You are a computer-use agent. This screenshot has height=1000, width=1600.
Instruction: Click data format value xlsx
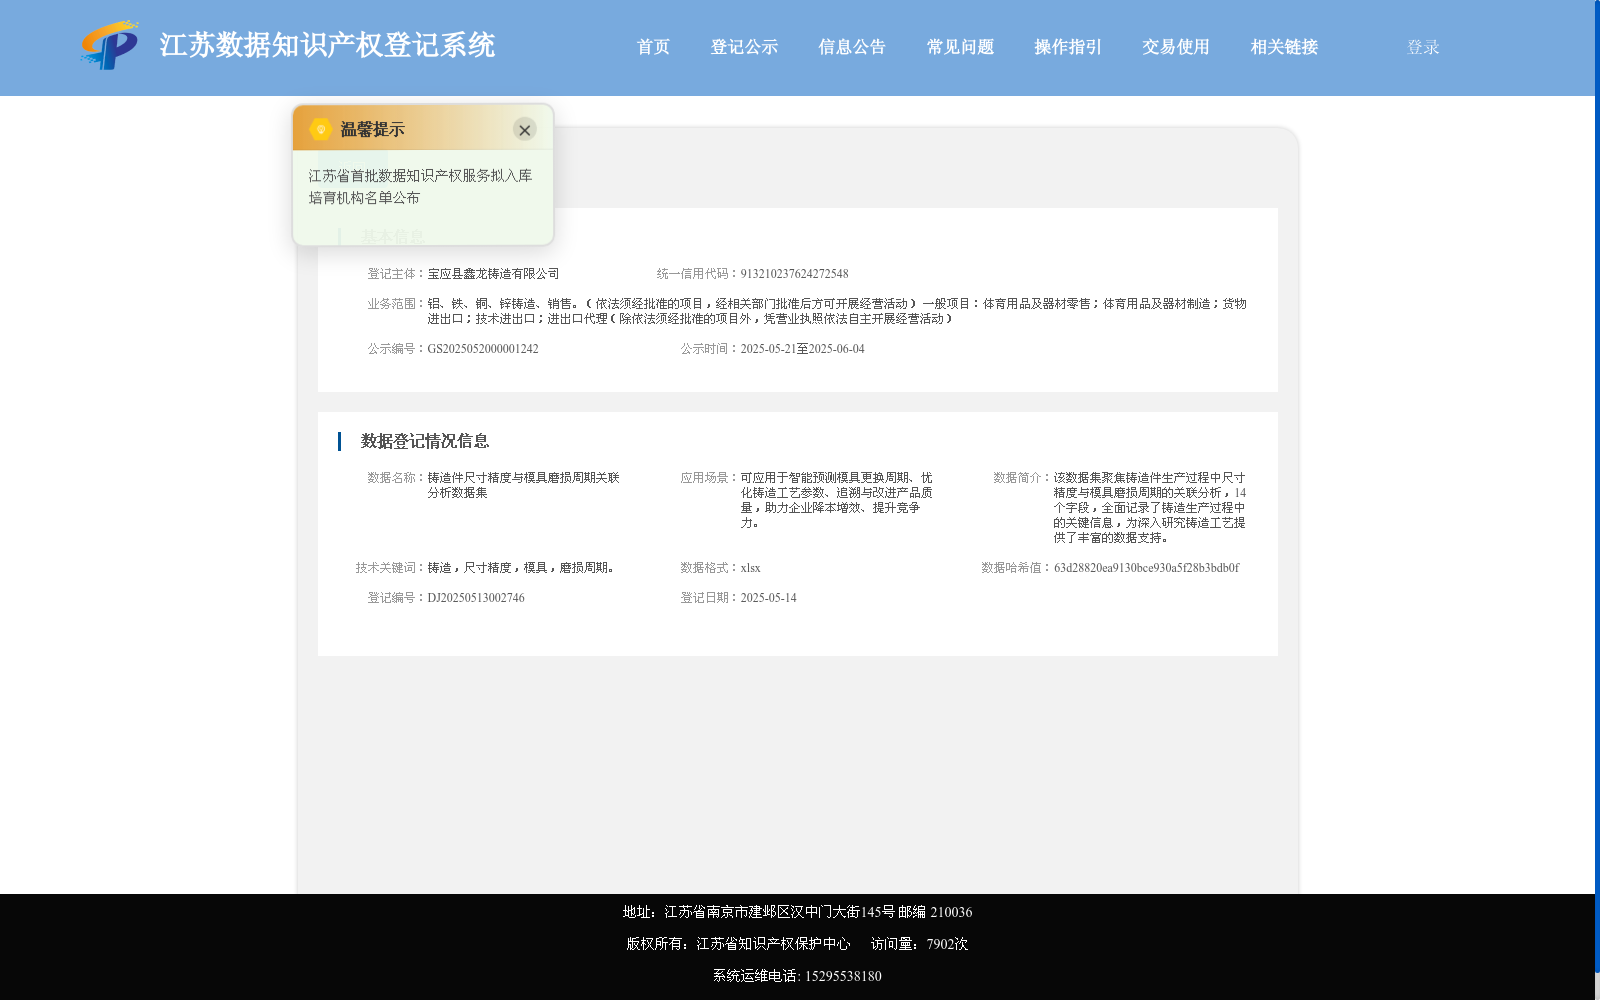(x=750, y=568)
